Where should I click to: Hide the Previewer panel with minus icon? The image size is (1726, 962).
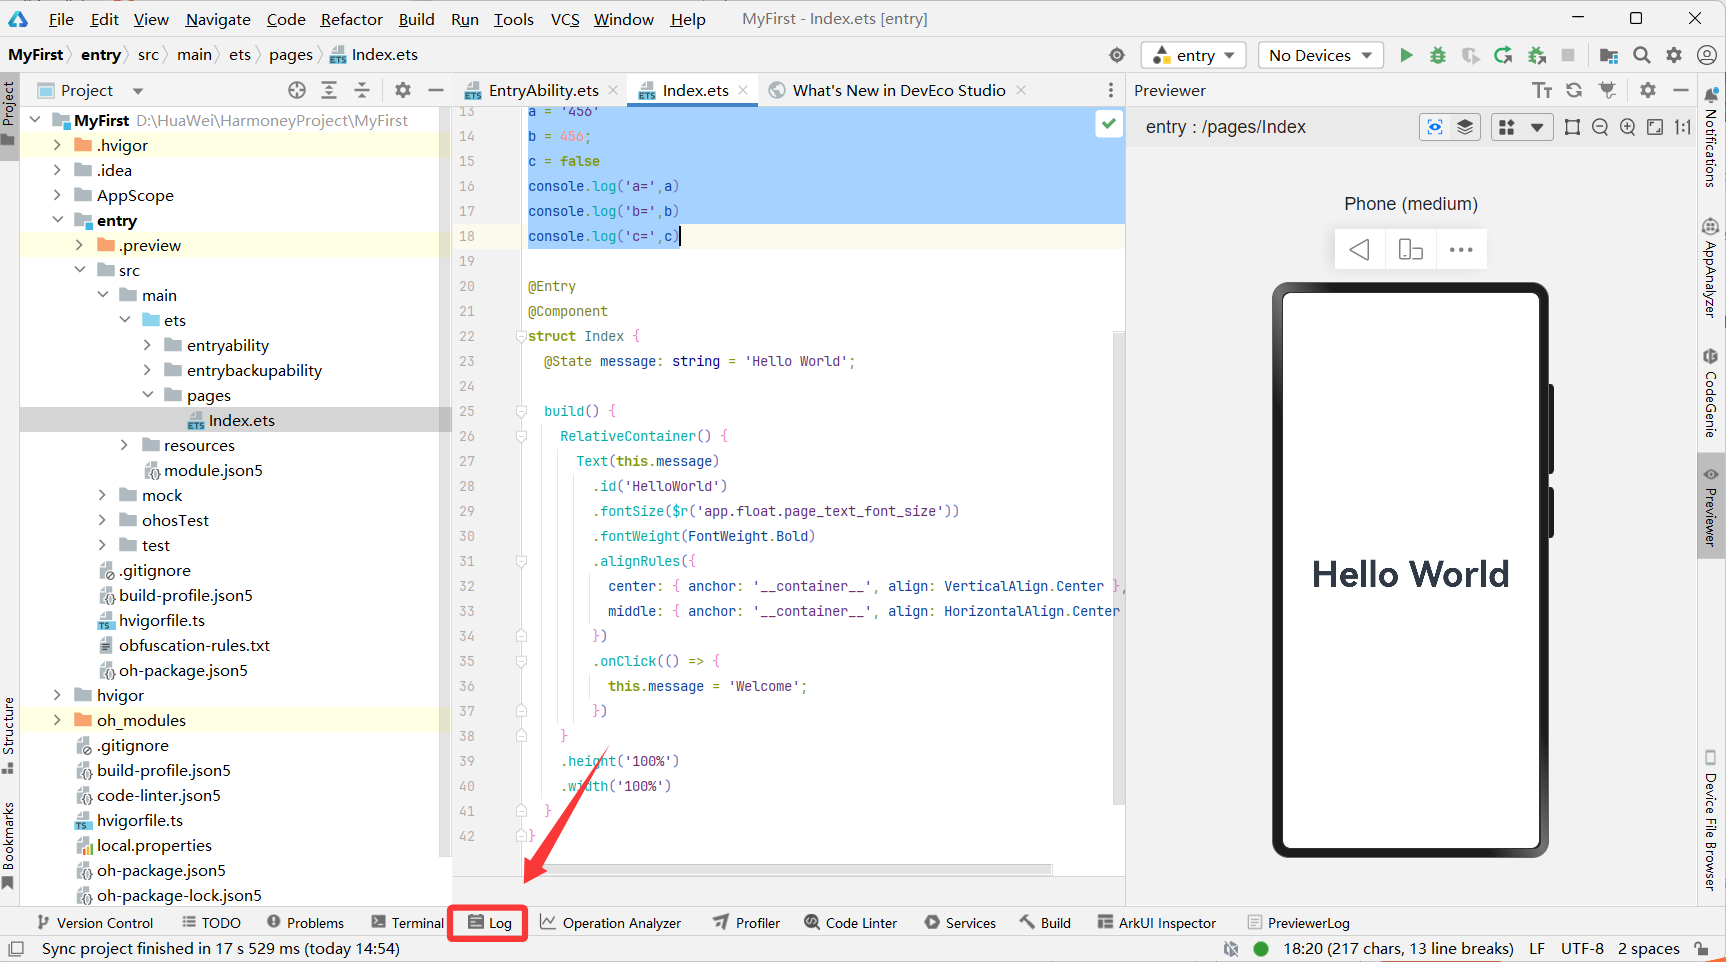pos(1681,90)
